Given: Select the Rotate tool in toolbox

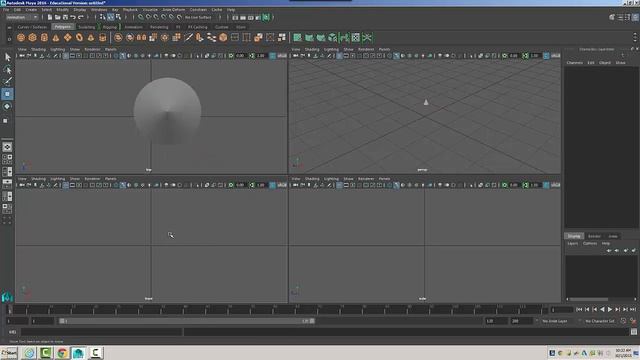Looking at the screenshot, I should pyautogui.click(x=7, y=107).
